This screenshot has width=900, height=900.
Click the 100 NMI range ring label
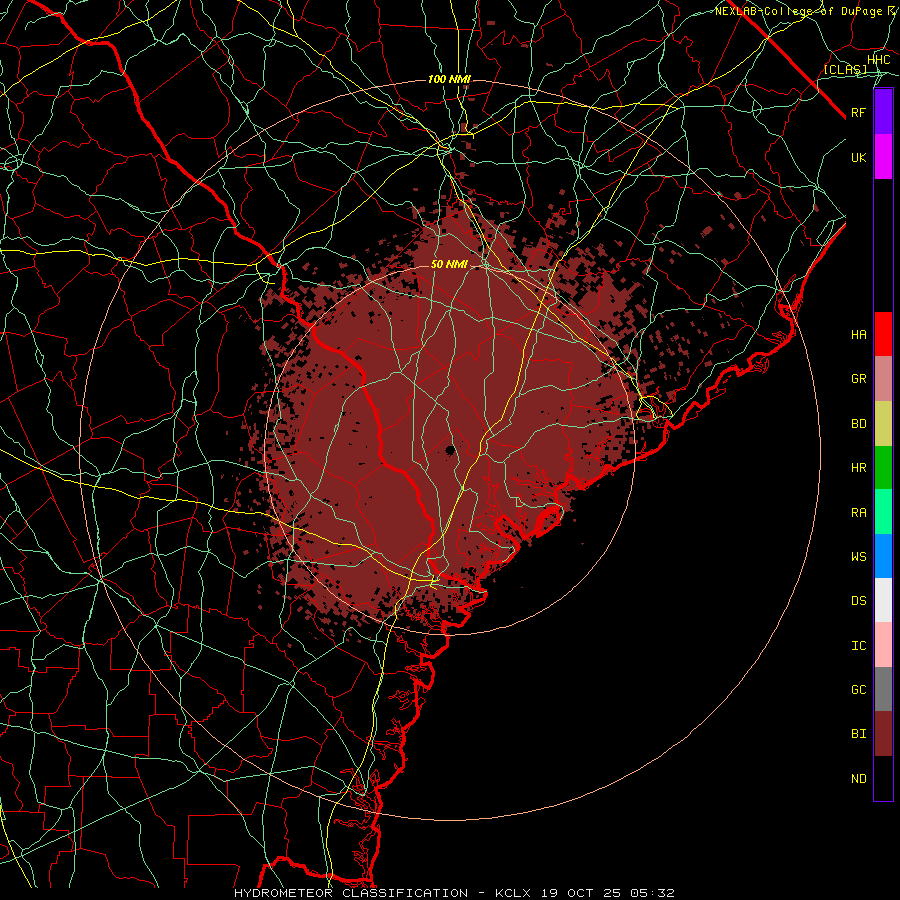pos(449,79)
